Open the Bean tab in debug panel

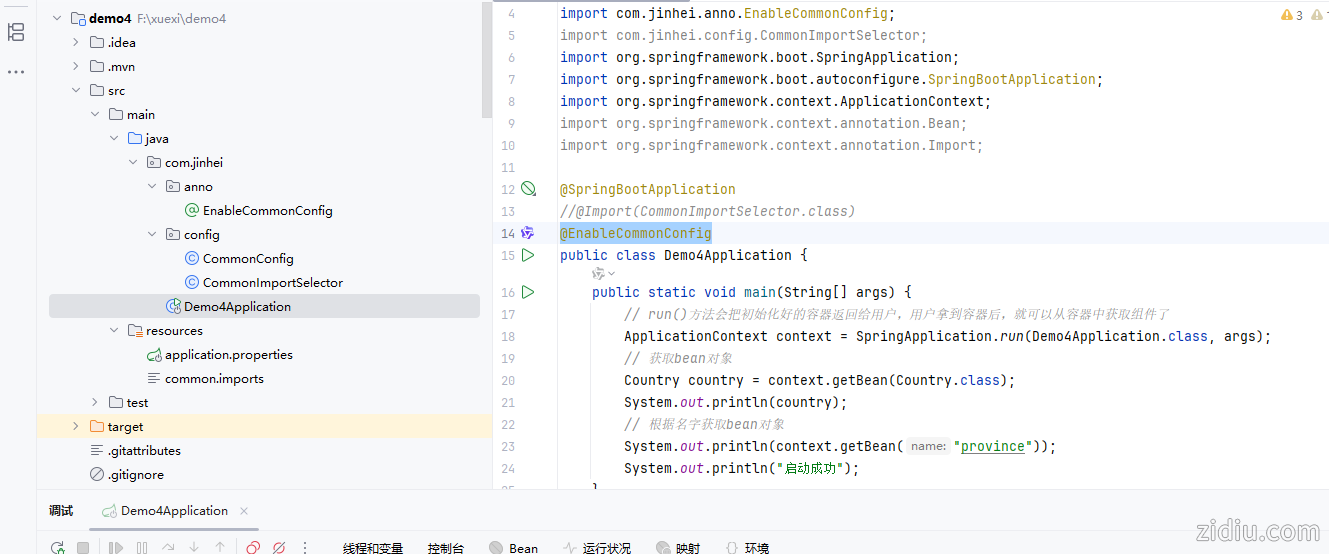pyautogui.click(x=514, y=548)
